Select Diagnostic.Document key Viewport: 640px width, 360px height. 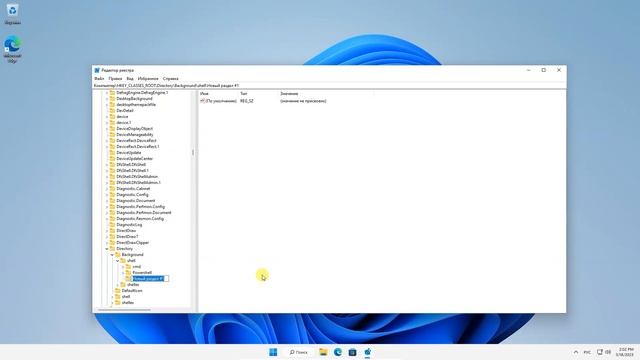tap(136, 200)
